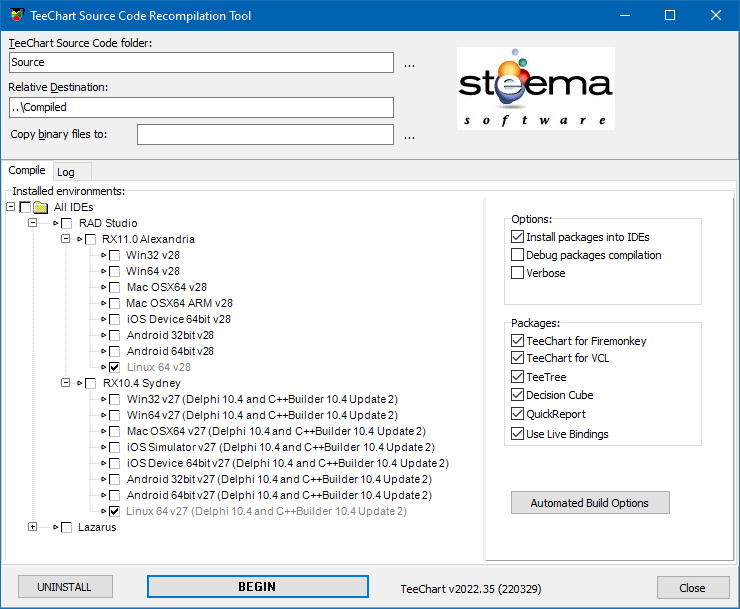Check the RAD Studio checkbox
Viewport: 740px width, 609px height.
(67, 223)
